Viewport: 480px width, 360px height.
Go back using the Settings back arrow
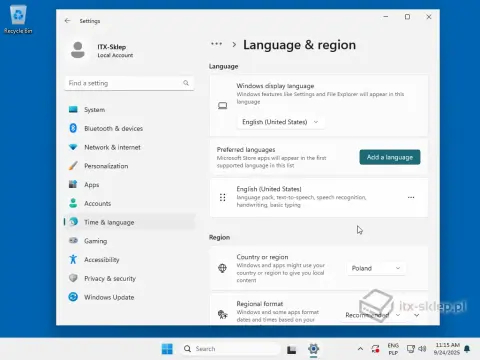coord(67,21)
